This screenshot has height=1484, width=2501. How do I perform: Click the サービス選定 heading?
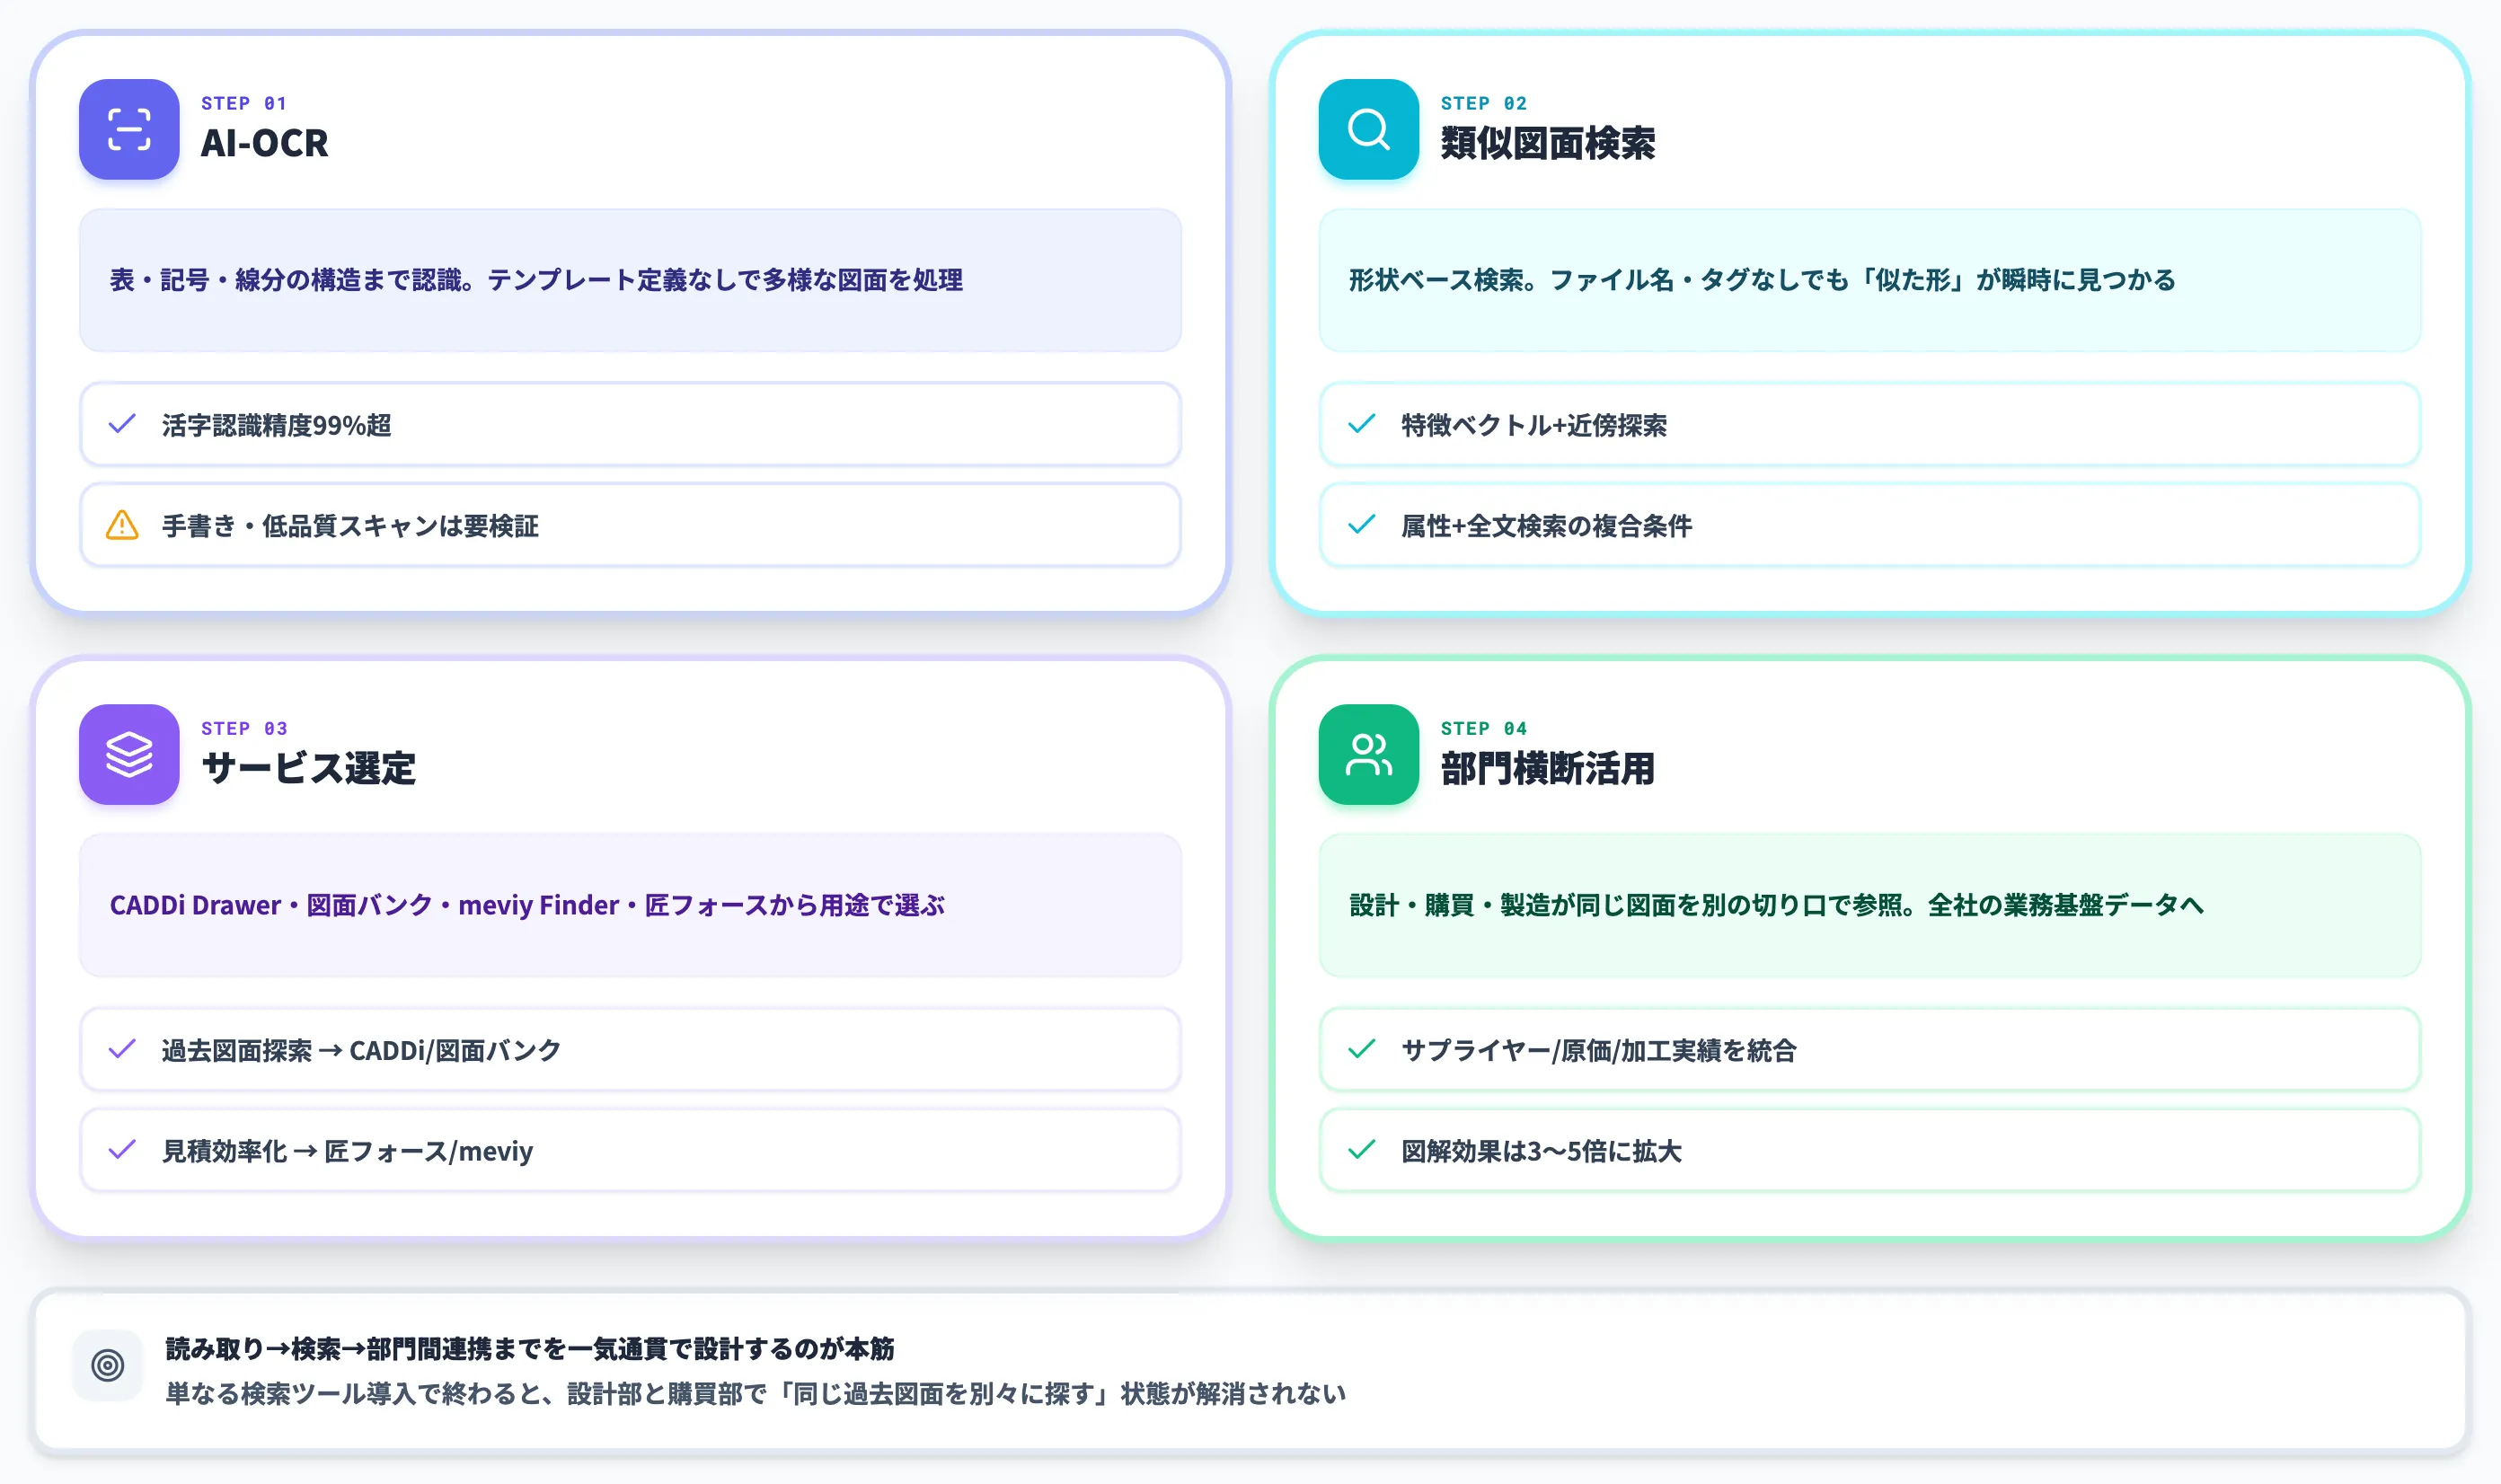(x=308, y=768)
